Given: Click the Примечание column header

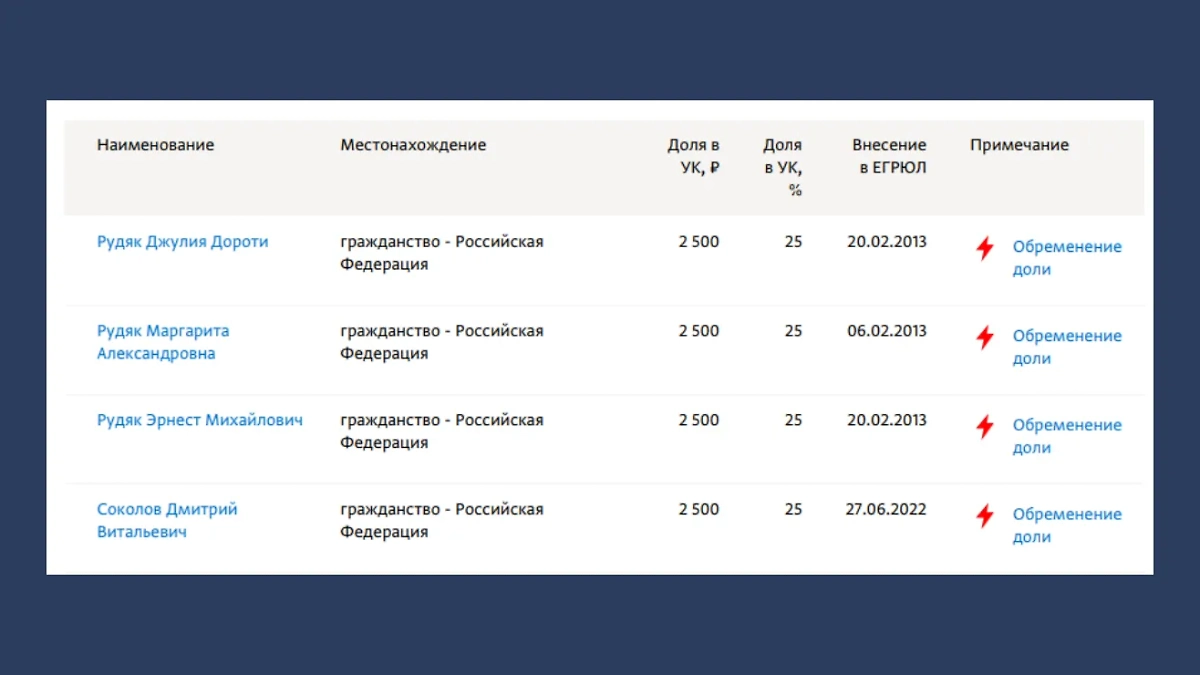Looking at the screenshot, I should tap(1019, 145).
